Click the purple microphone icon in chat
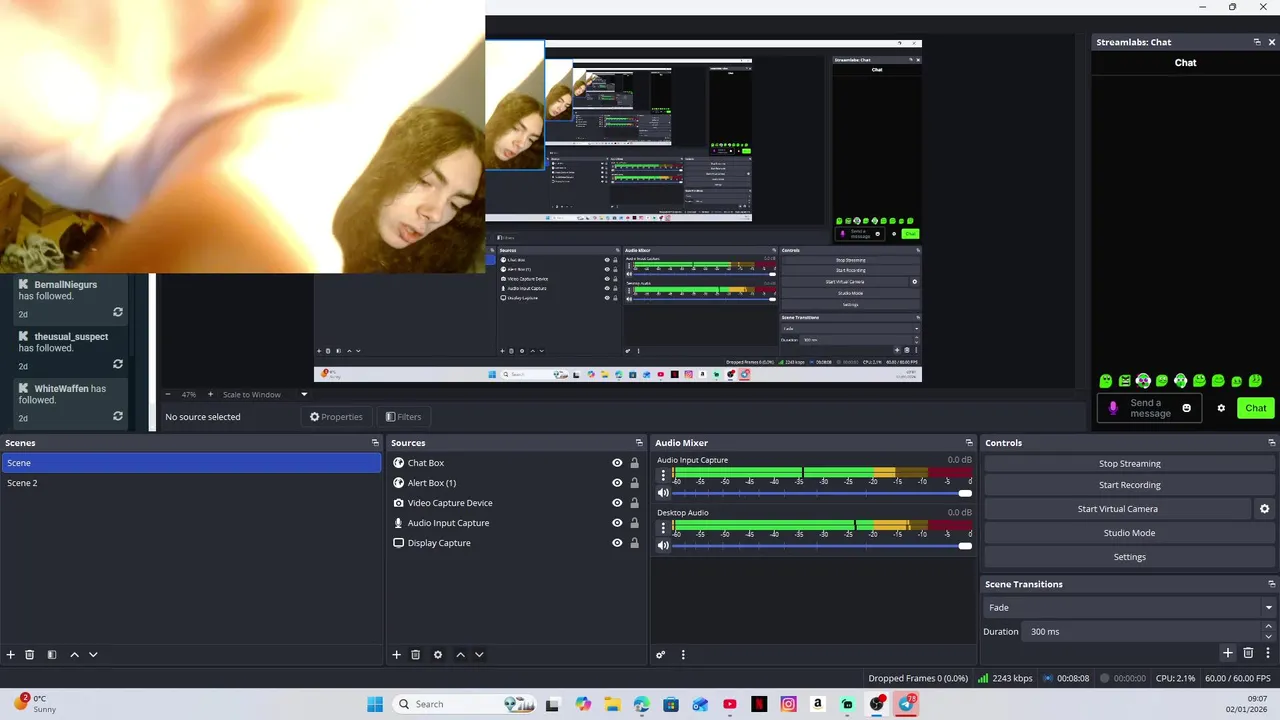 tap(1113, 408)
